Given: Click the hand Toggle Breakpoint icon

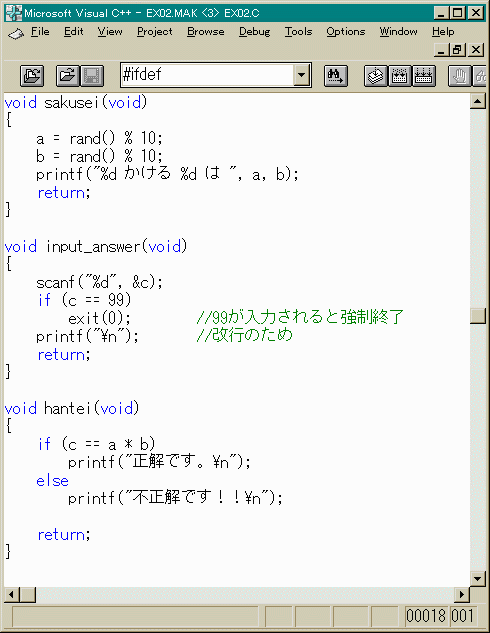Looking at the screenshot, I should tap(460, 75).
